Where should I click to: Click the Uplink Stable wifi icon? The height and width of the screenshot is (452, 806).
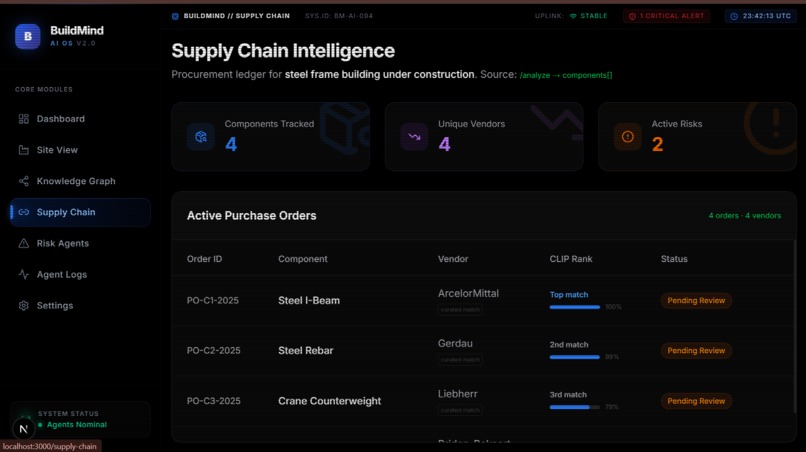pos(573,16)
